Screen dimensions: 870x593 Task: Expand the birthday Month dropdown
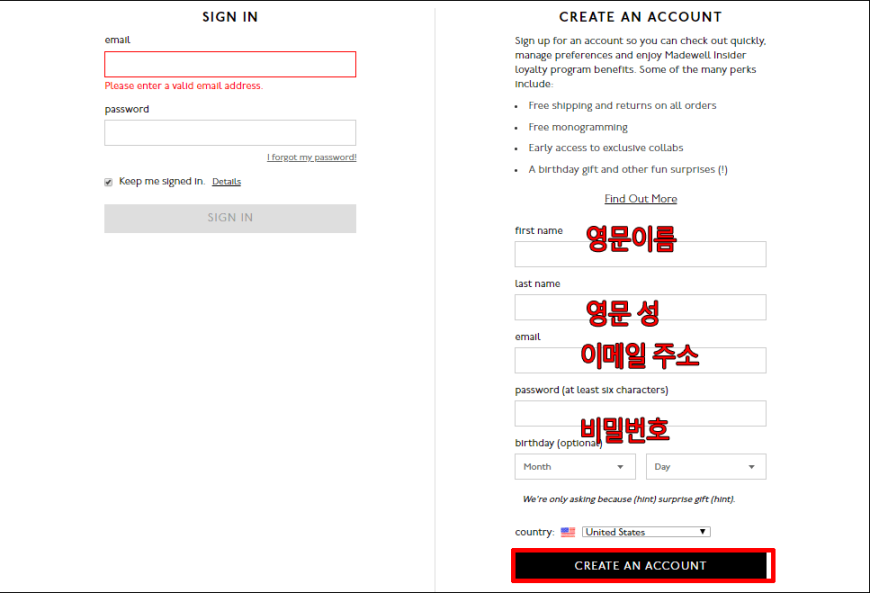575,467
